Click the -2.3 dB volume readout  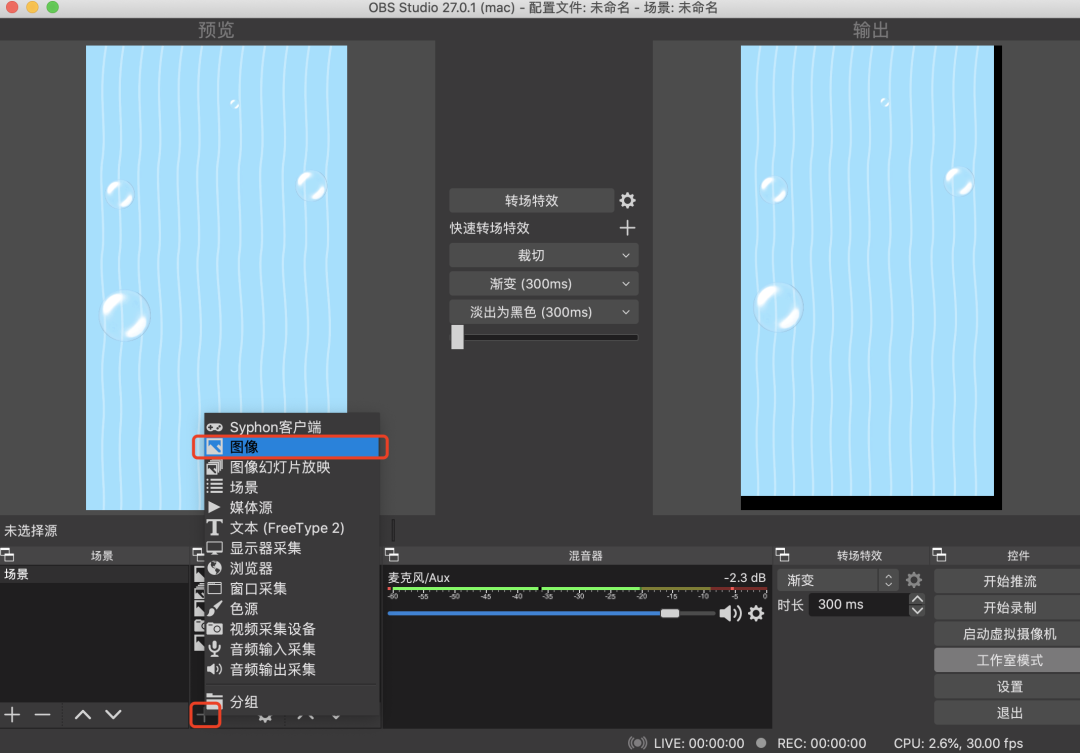tap(745, 577)
